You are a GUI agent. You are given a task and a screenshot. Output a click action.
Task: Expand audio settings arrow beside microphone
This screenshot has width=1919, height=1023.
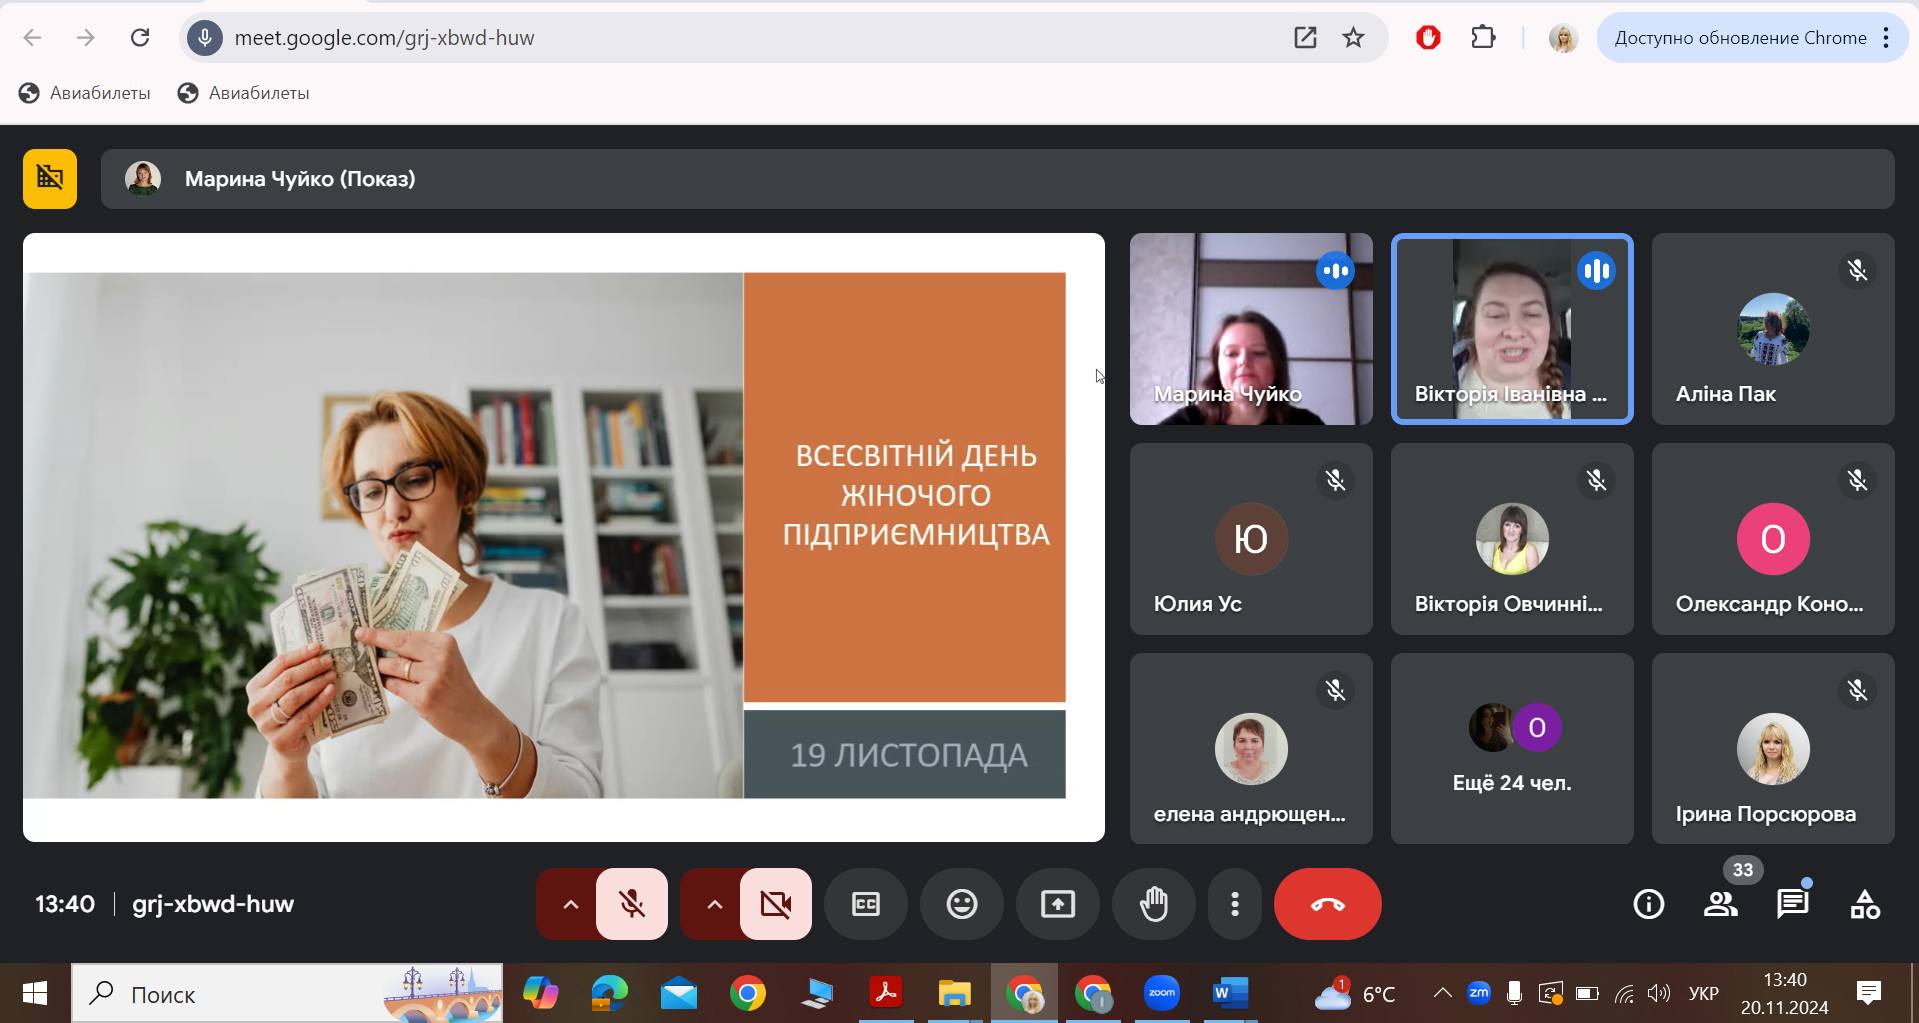(570, 904)
